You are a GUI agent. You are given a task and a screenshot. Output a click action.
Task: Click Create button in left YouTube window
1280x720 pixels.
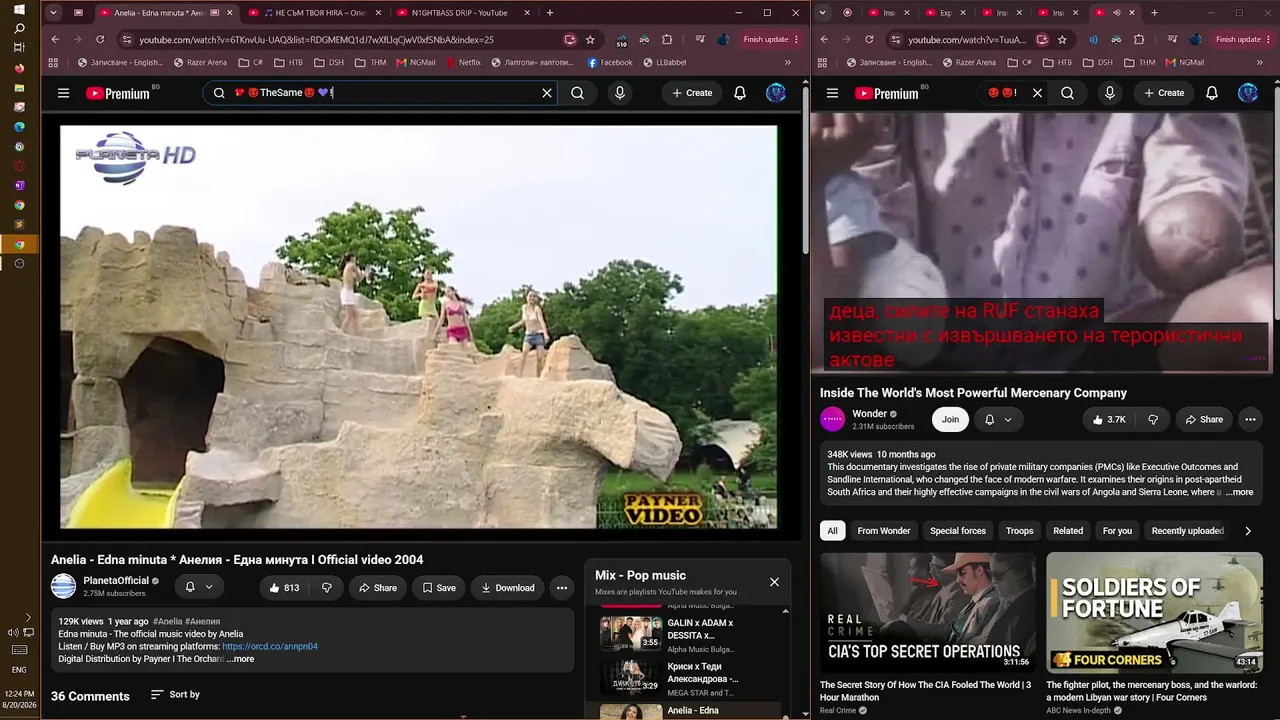692,93
